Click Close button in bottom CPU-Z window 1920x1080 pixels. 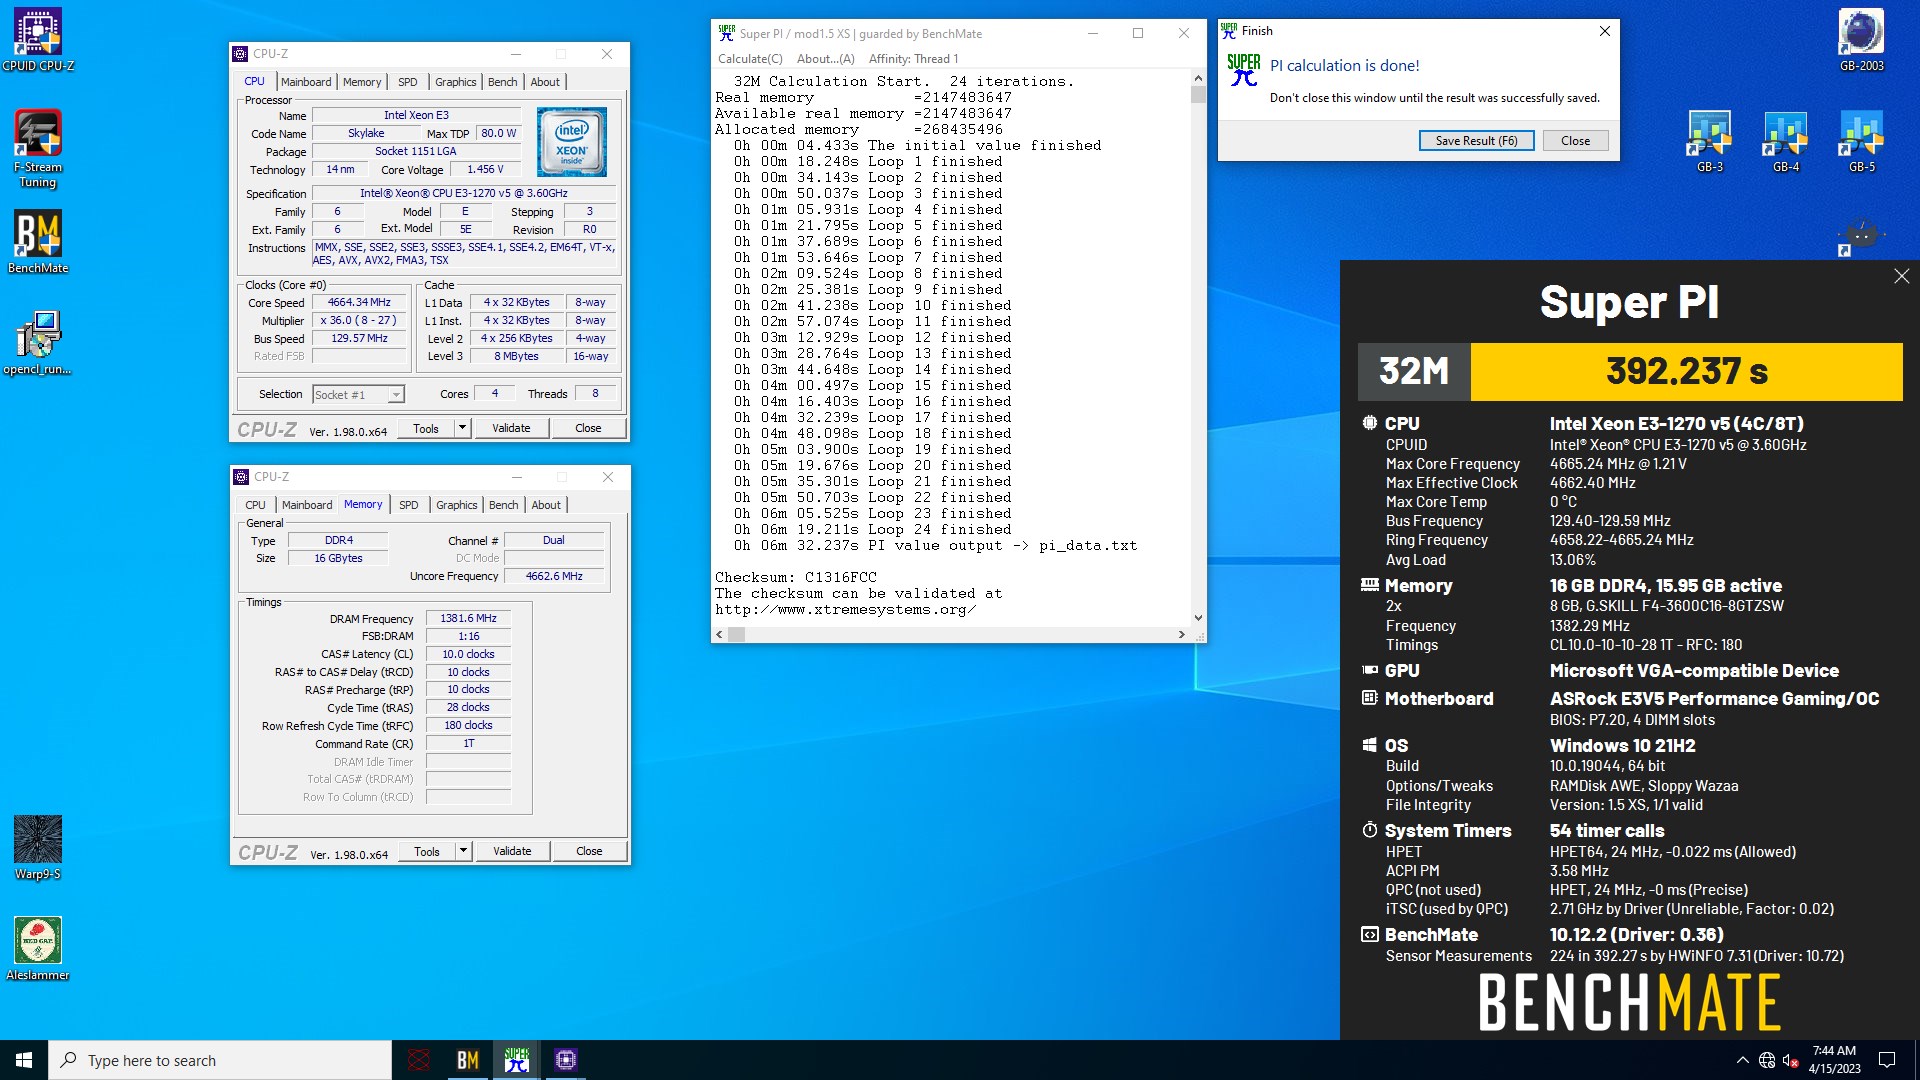[589, 851]
